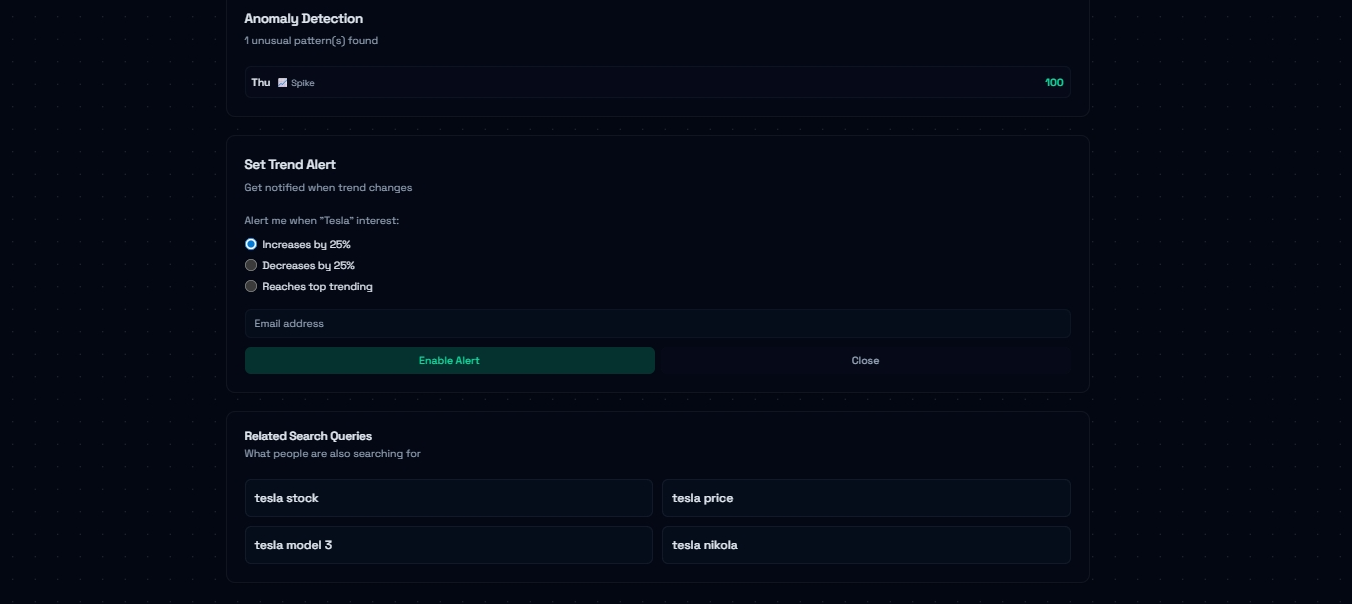1352x604 pixels.
Task: Open the "tesla nikola" related query
Action: (x=865, y=545)
